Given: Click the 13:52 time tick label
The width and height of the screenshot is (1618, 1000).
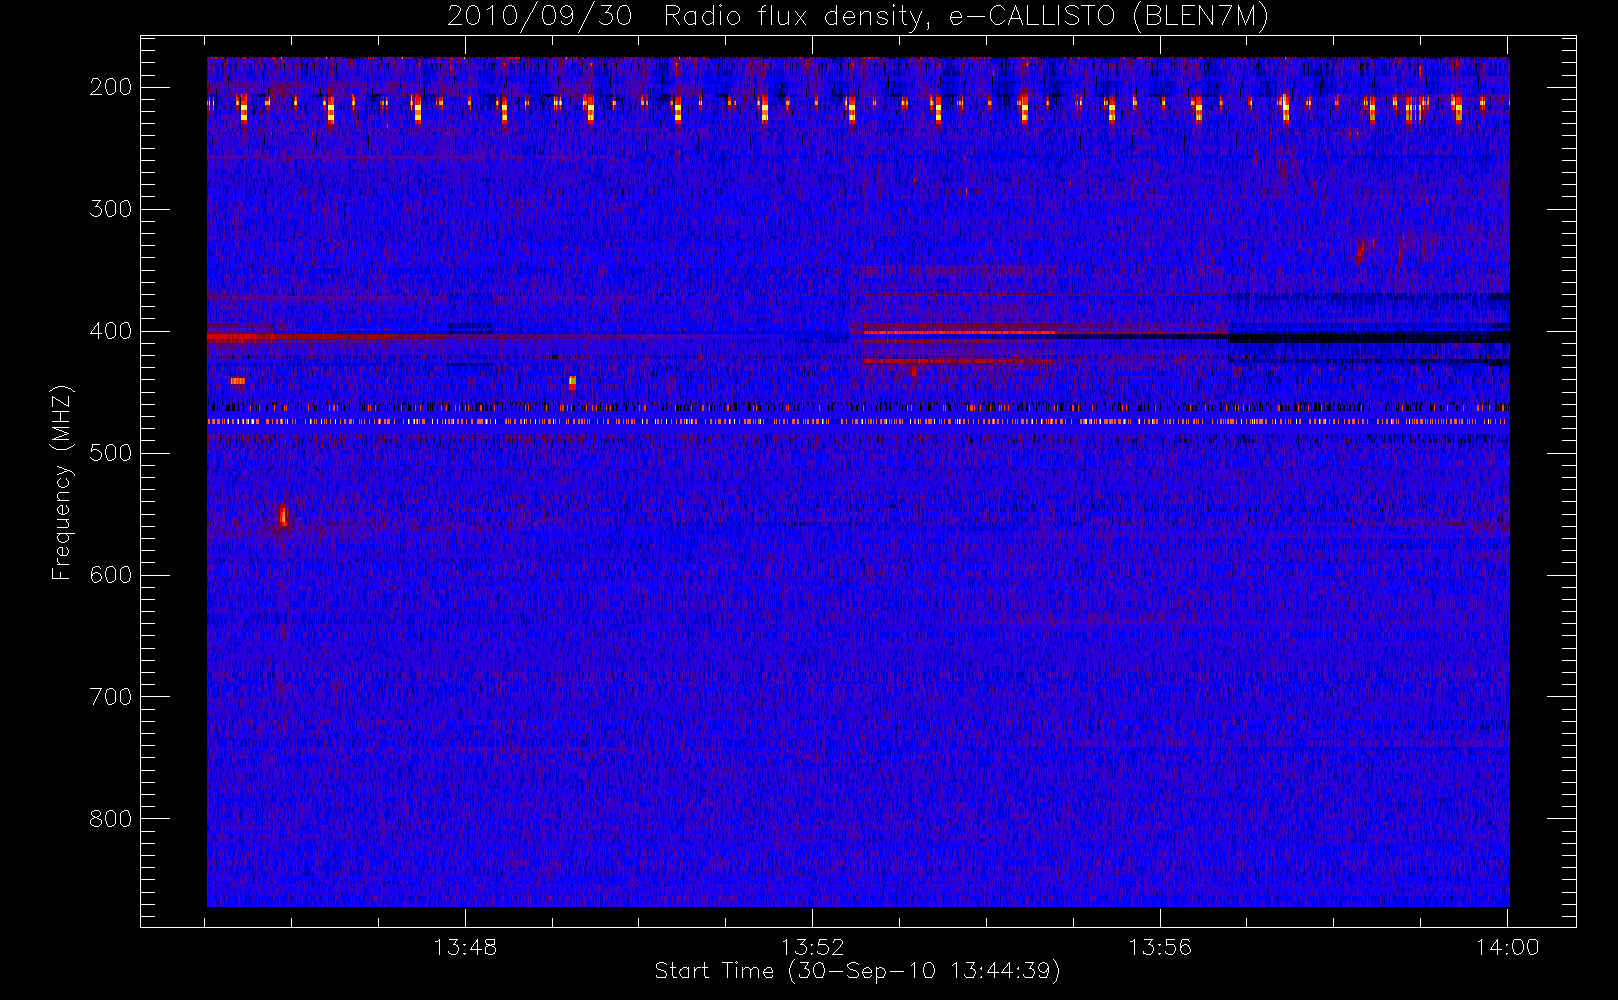Looking at the screenshot, I should coord(813,947).
